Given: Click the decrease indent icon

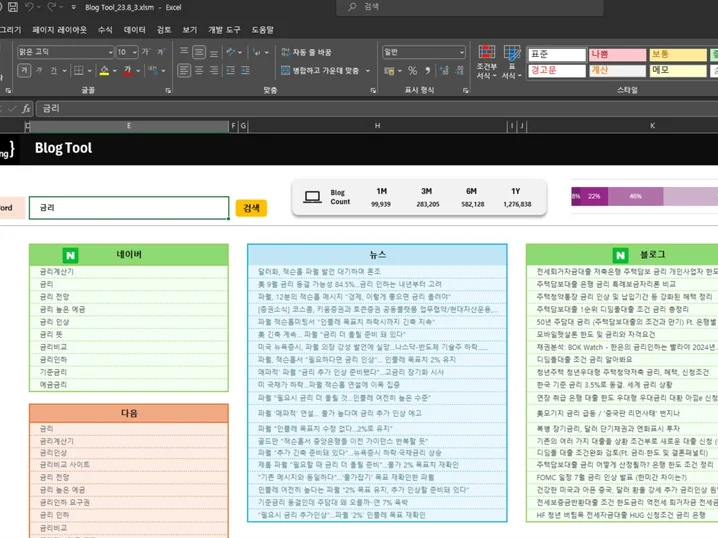Looking at the screenshot, I should (230, 71).
